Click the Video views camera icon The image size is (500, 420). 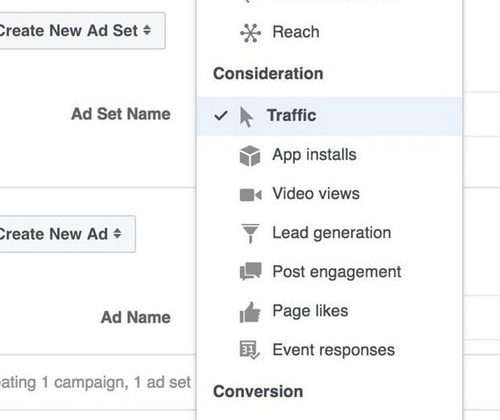click(x=250, y=195)
